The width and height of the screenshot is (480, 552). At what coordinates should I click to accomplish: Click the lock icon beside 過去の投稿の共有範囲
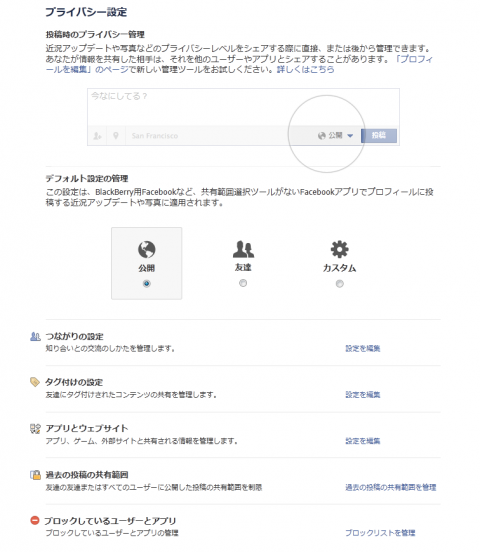[x=35, y=475]
